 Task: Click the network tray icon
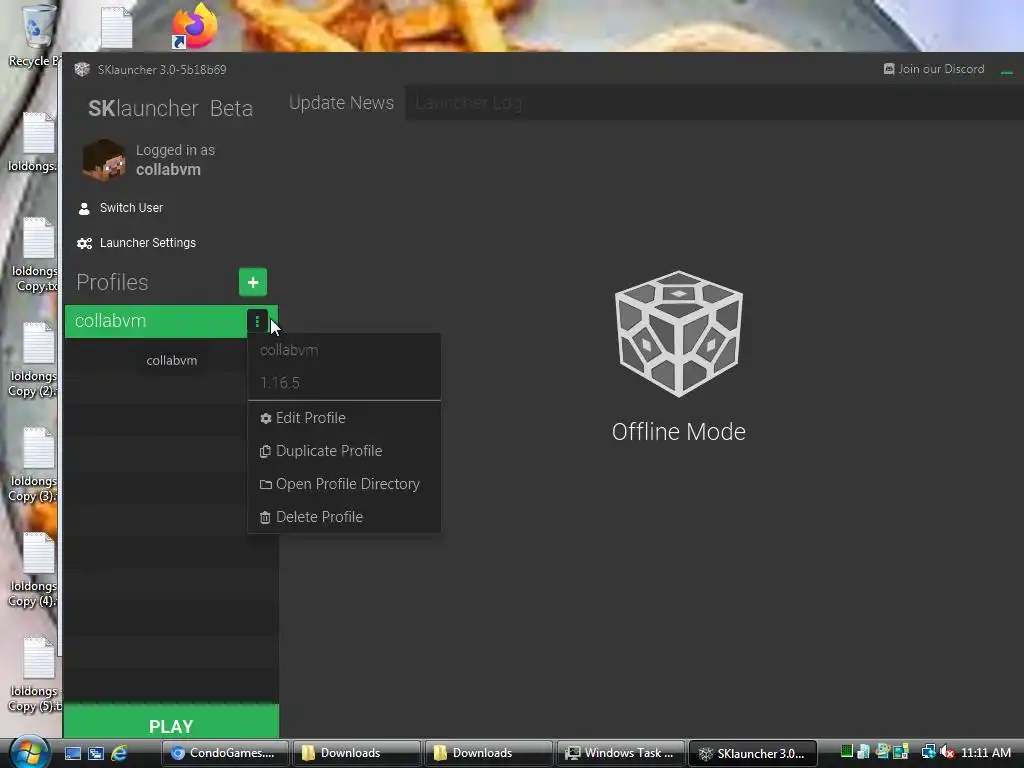(x=928, y=752)
